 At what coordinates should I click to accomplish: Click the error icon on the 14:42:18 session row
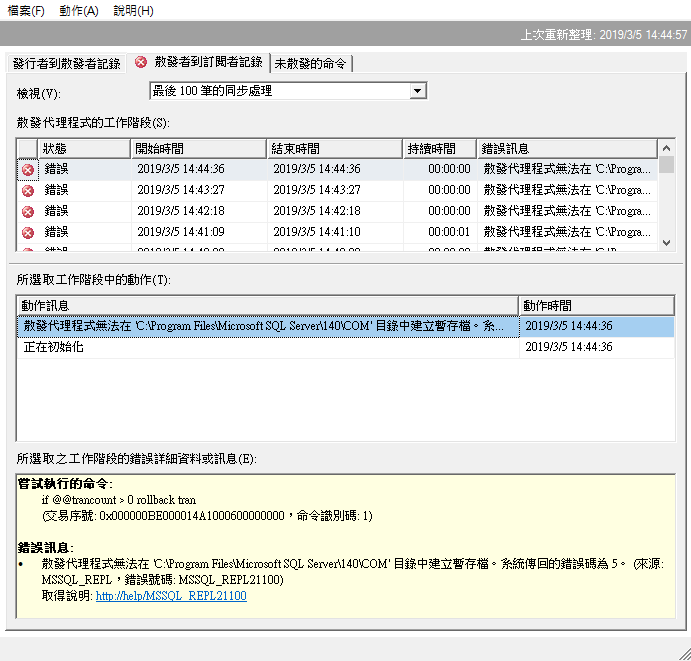[28, 211]
